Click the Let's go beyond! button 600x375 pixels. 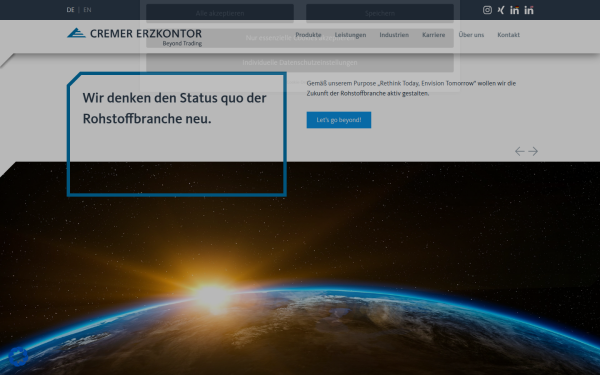(339, 120)
